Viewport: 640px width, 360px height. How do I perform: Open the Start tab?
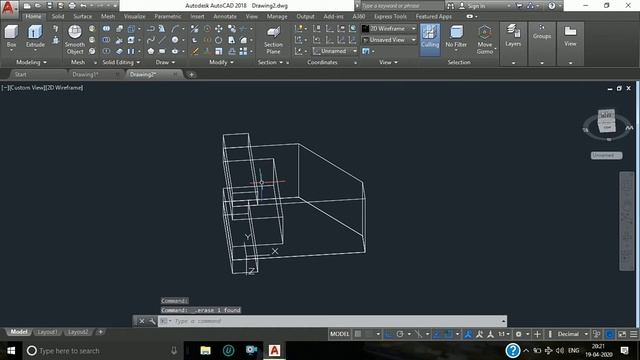pyautogui.click(x=20, y=75)
